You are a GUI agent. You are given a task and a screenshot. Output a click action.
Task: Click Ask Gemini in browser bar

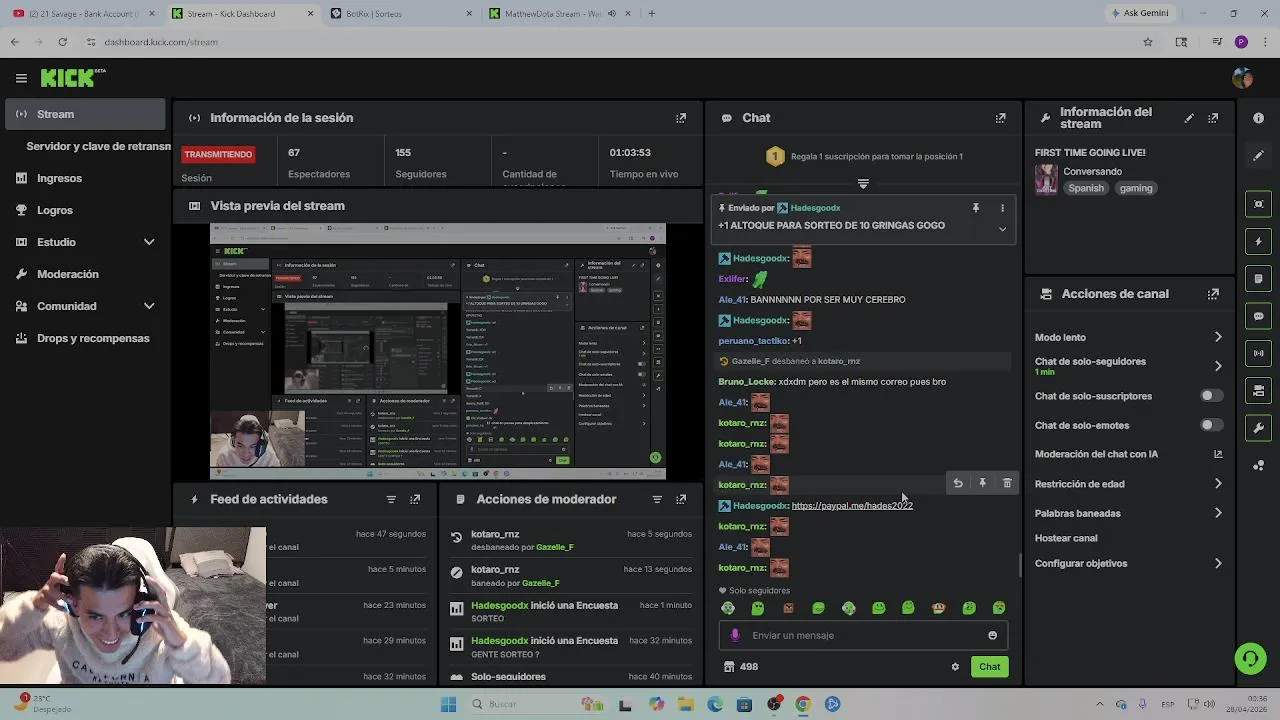[1140, 13]
